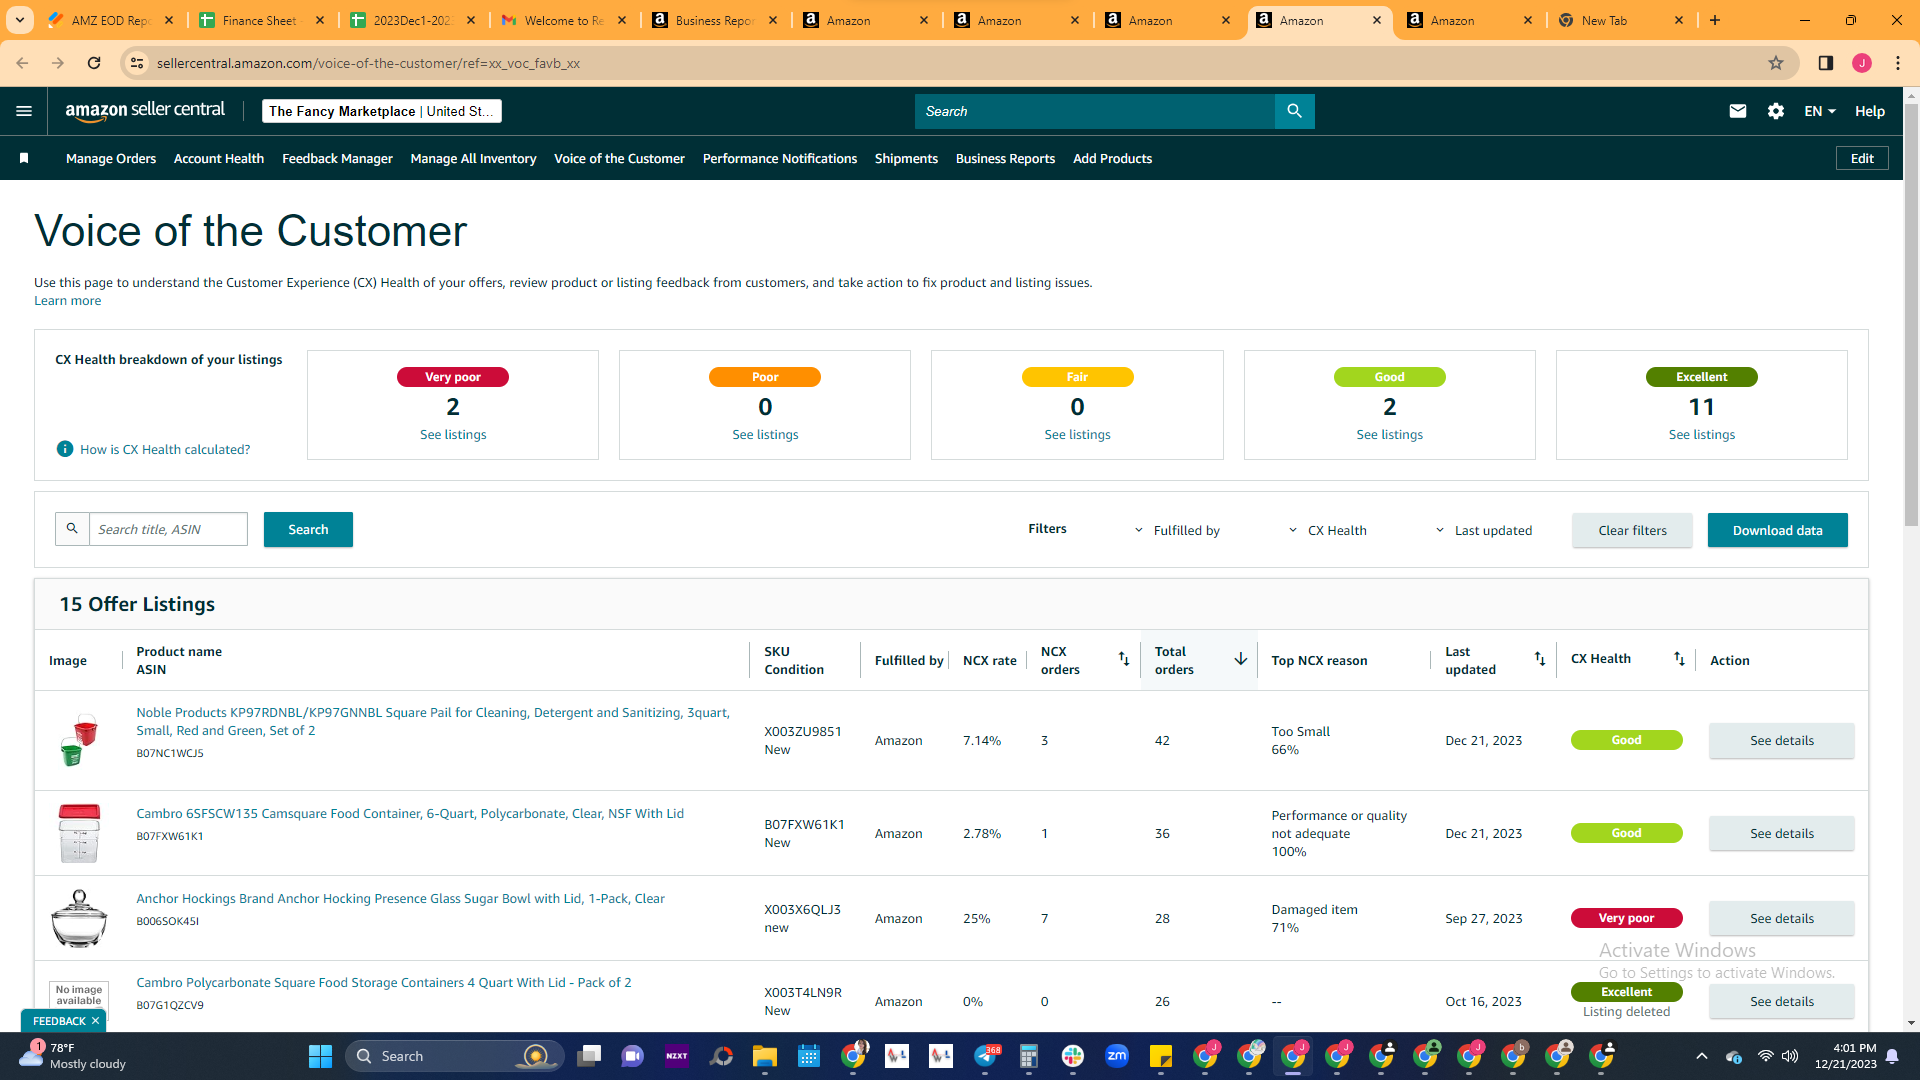Go back using the browser back arrow

tap(22, 63)
